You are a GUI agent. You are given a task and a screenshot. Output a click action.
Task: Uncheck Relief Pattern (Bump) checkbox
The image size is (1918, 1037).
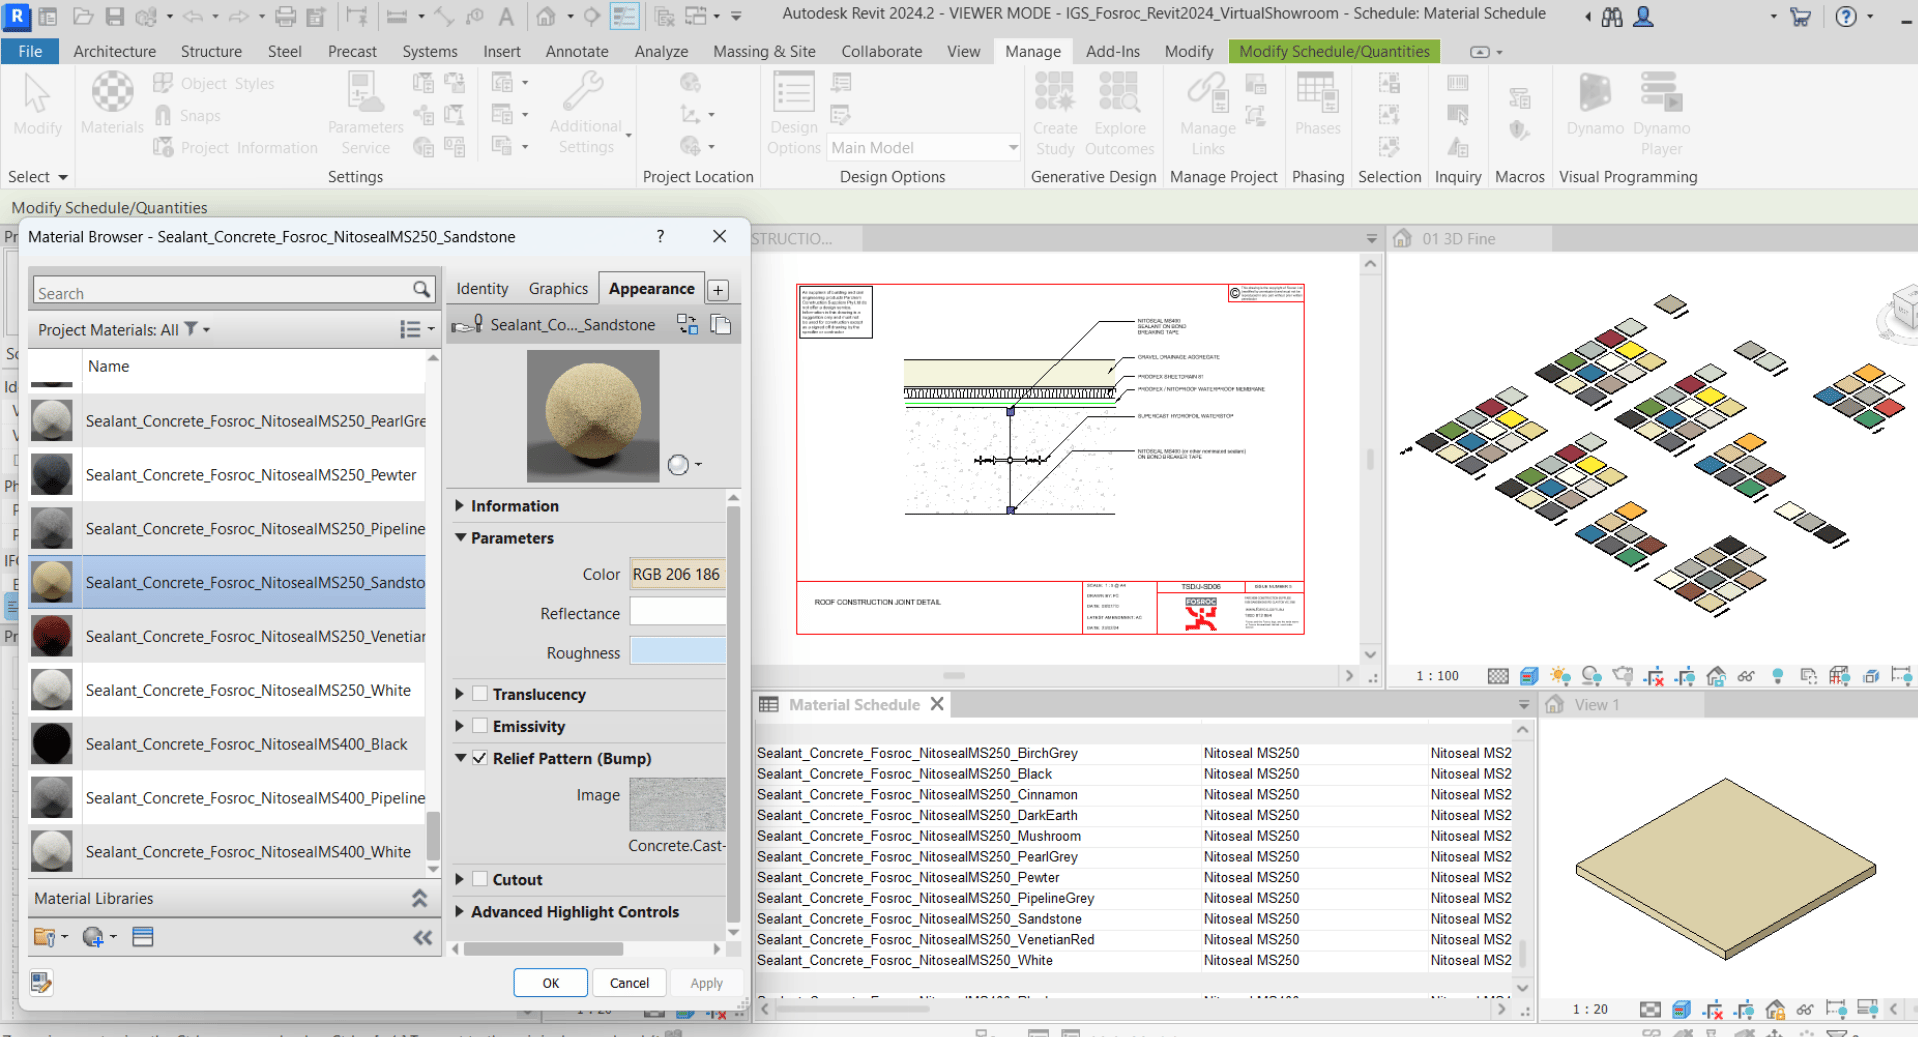tap(480, 758)
